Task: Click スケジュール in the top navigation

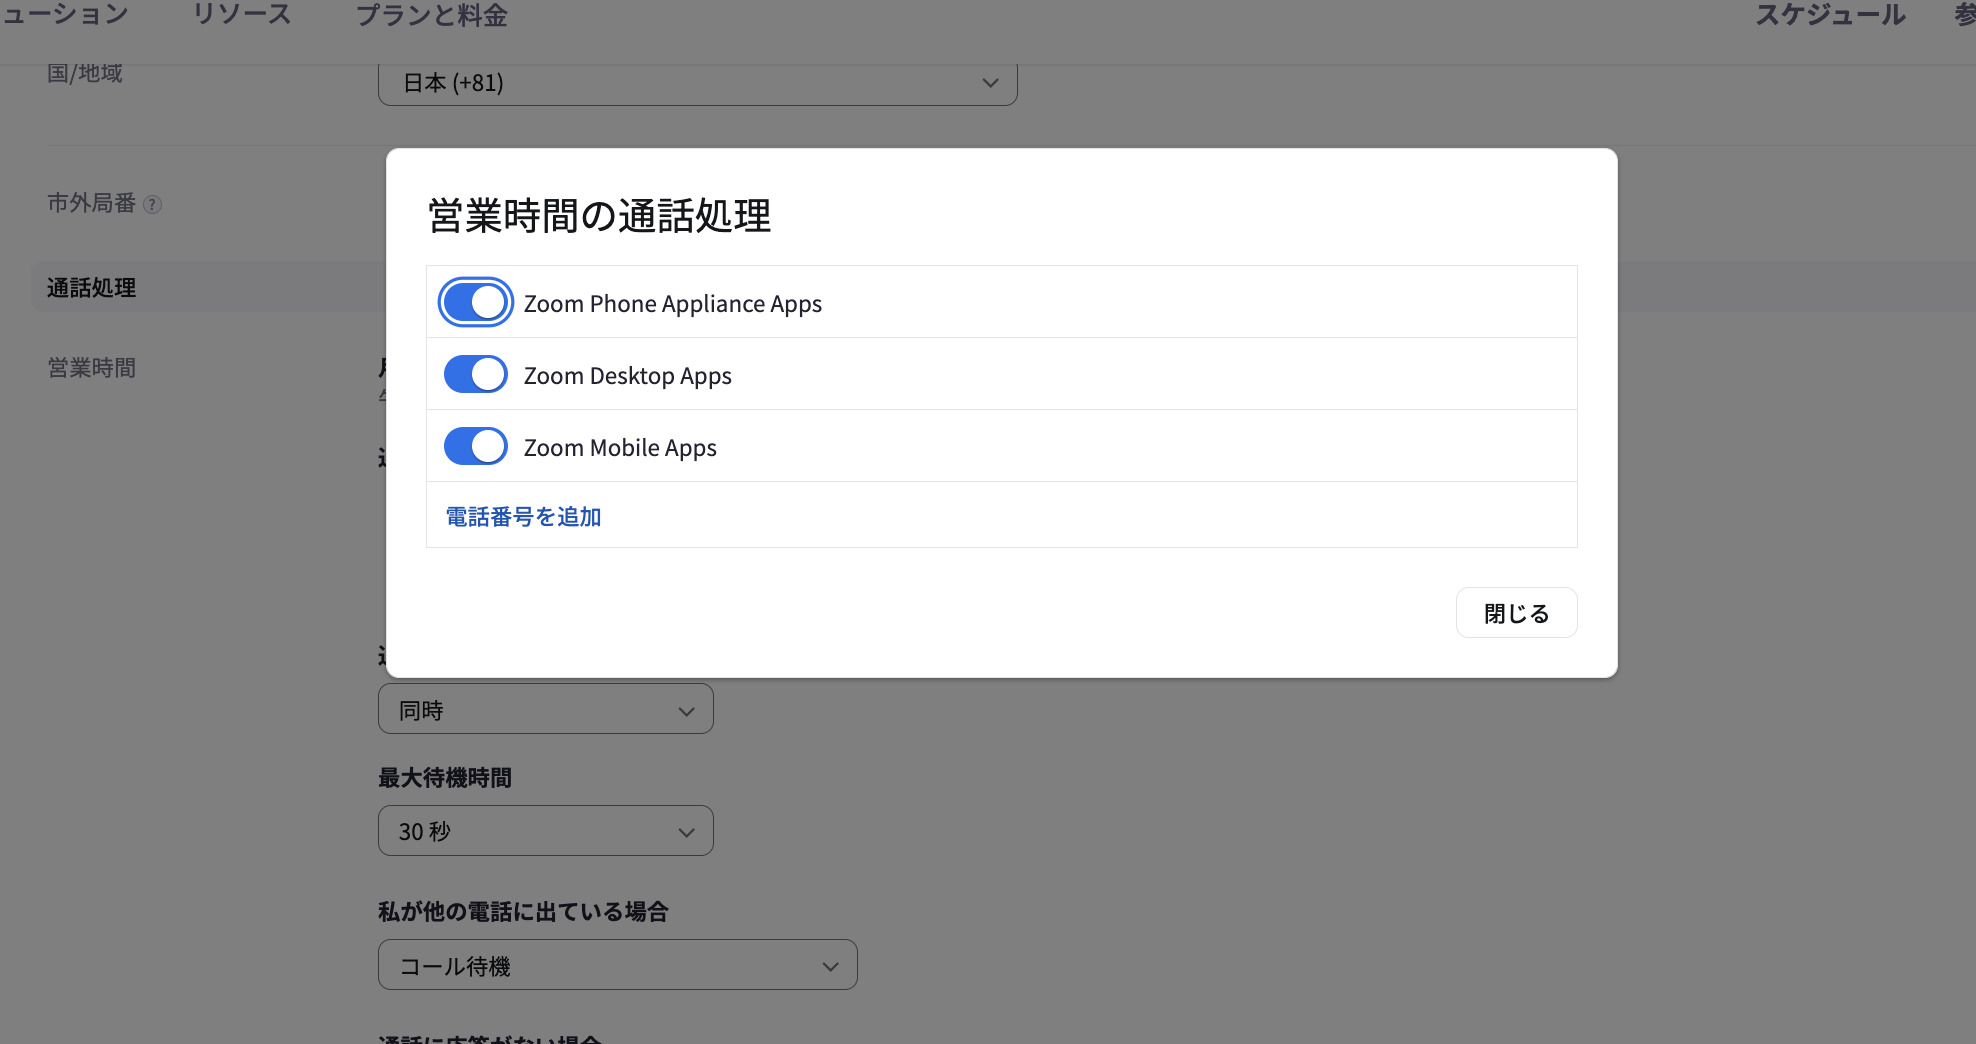Action: (1830, 15)
